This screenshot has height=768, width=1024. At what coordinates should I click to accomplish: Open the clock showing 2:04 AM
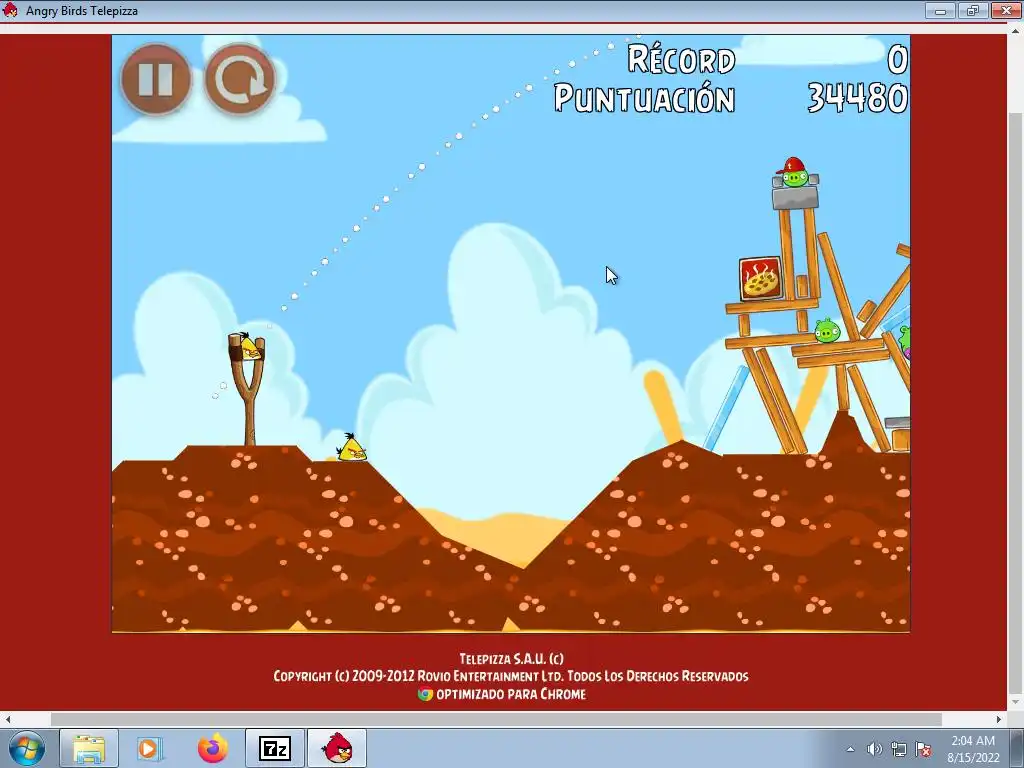[x=973, y=748]
